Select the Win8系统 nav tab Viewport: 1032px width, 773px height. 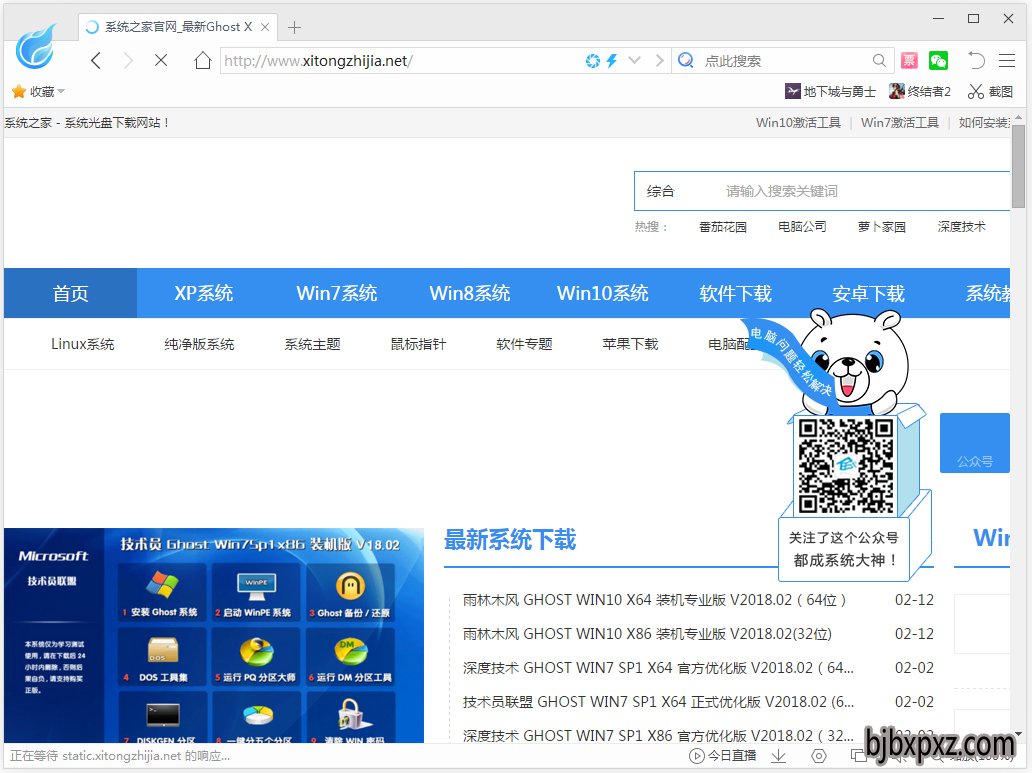pos(469,293)
